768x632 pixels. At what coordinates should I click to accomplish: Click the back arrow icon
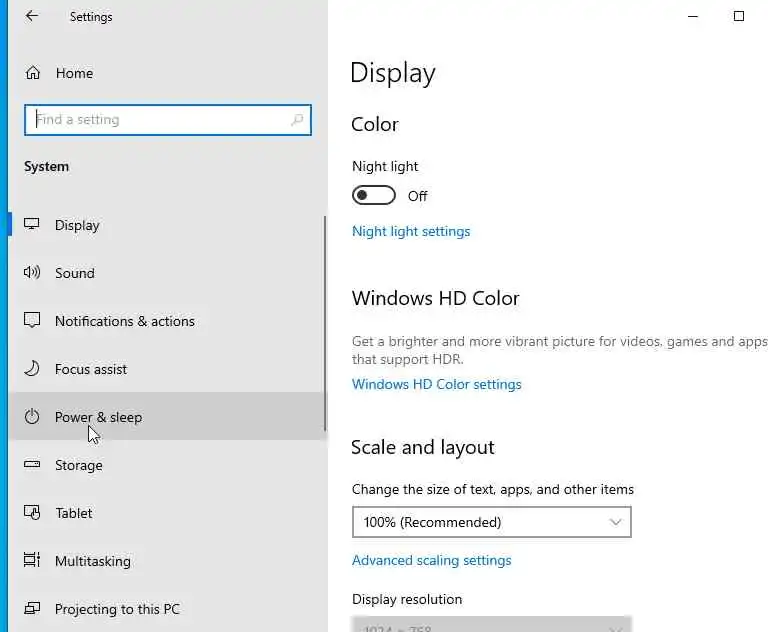[x=32, y=16]
